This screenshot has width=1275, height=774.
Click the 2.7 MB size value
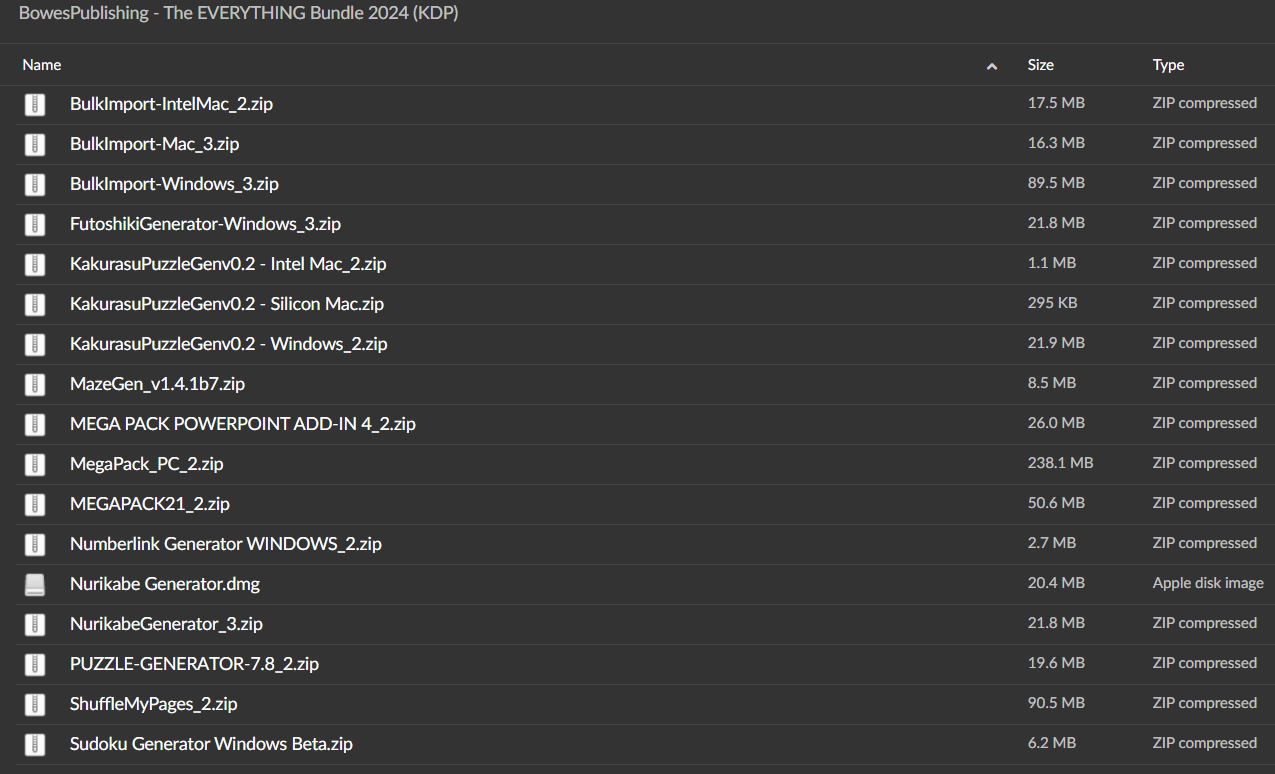[x=1052, y=543]
